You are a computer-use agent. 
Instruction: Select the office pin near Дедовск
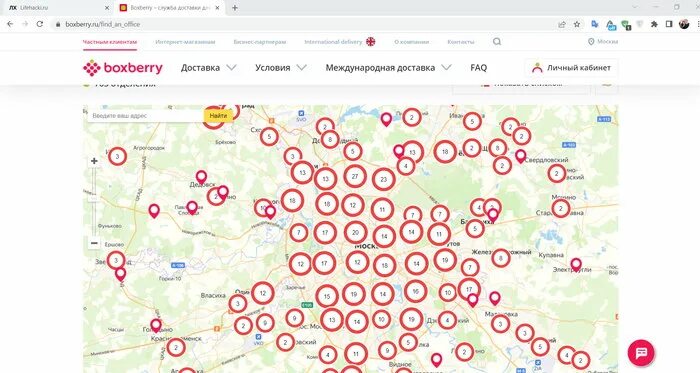[x=201, y=177]
